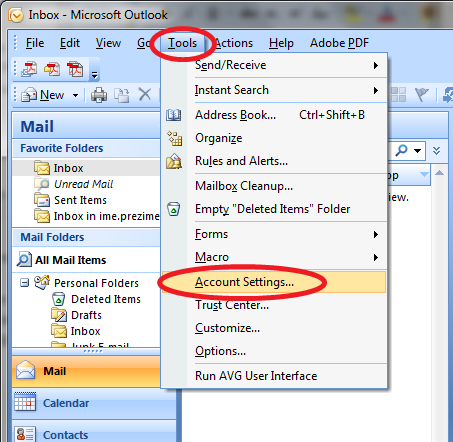Choose Account Settings menu item
This screenshot has height=442, width=453.
pyautogui.click(x=274, y=282)
